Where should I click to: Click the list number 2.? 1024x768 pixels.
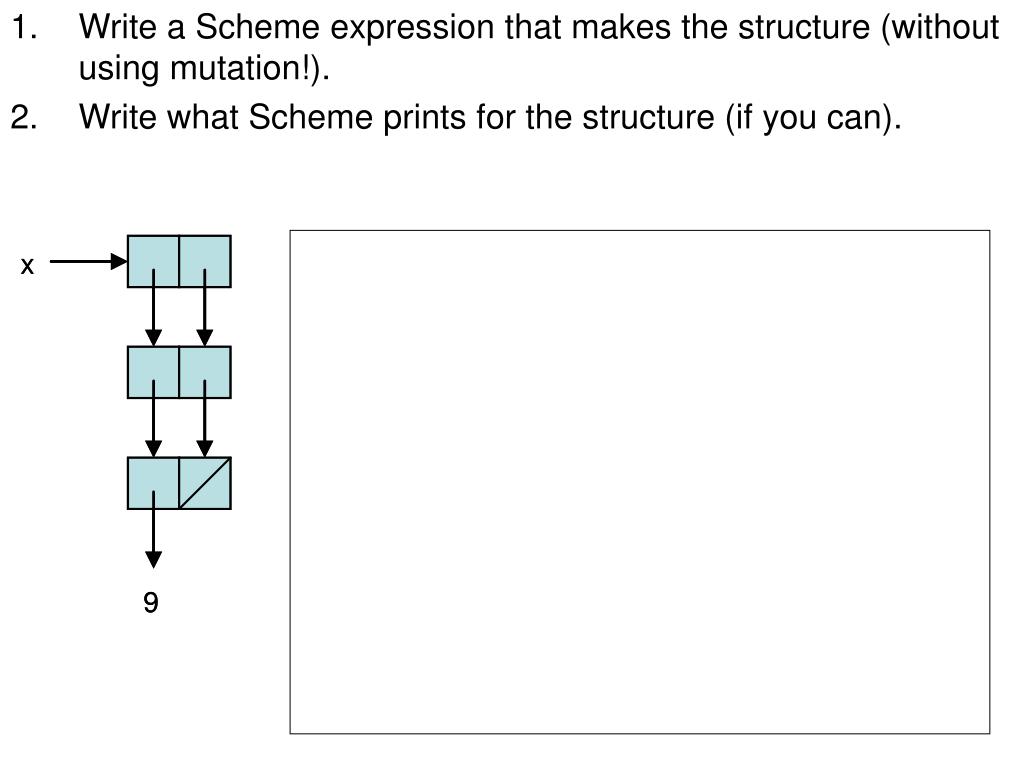[24, 118]
